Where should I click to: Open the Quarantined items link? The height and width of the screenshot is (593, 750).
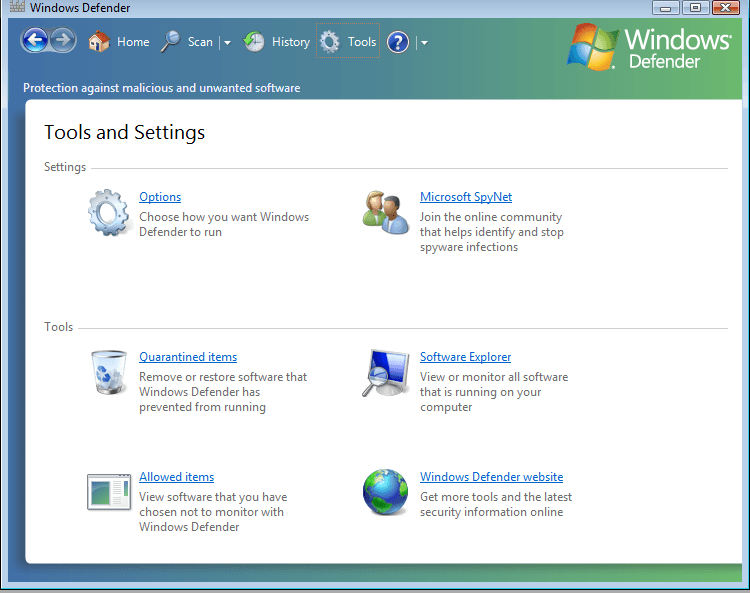[x=188, y=357]
